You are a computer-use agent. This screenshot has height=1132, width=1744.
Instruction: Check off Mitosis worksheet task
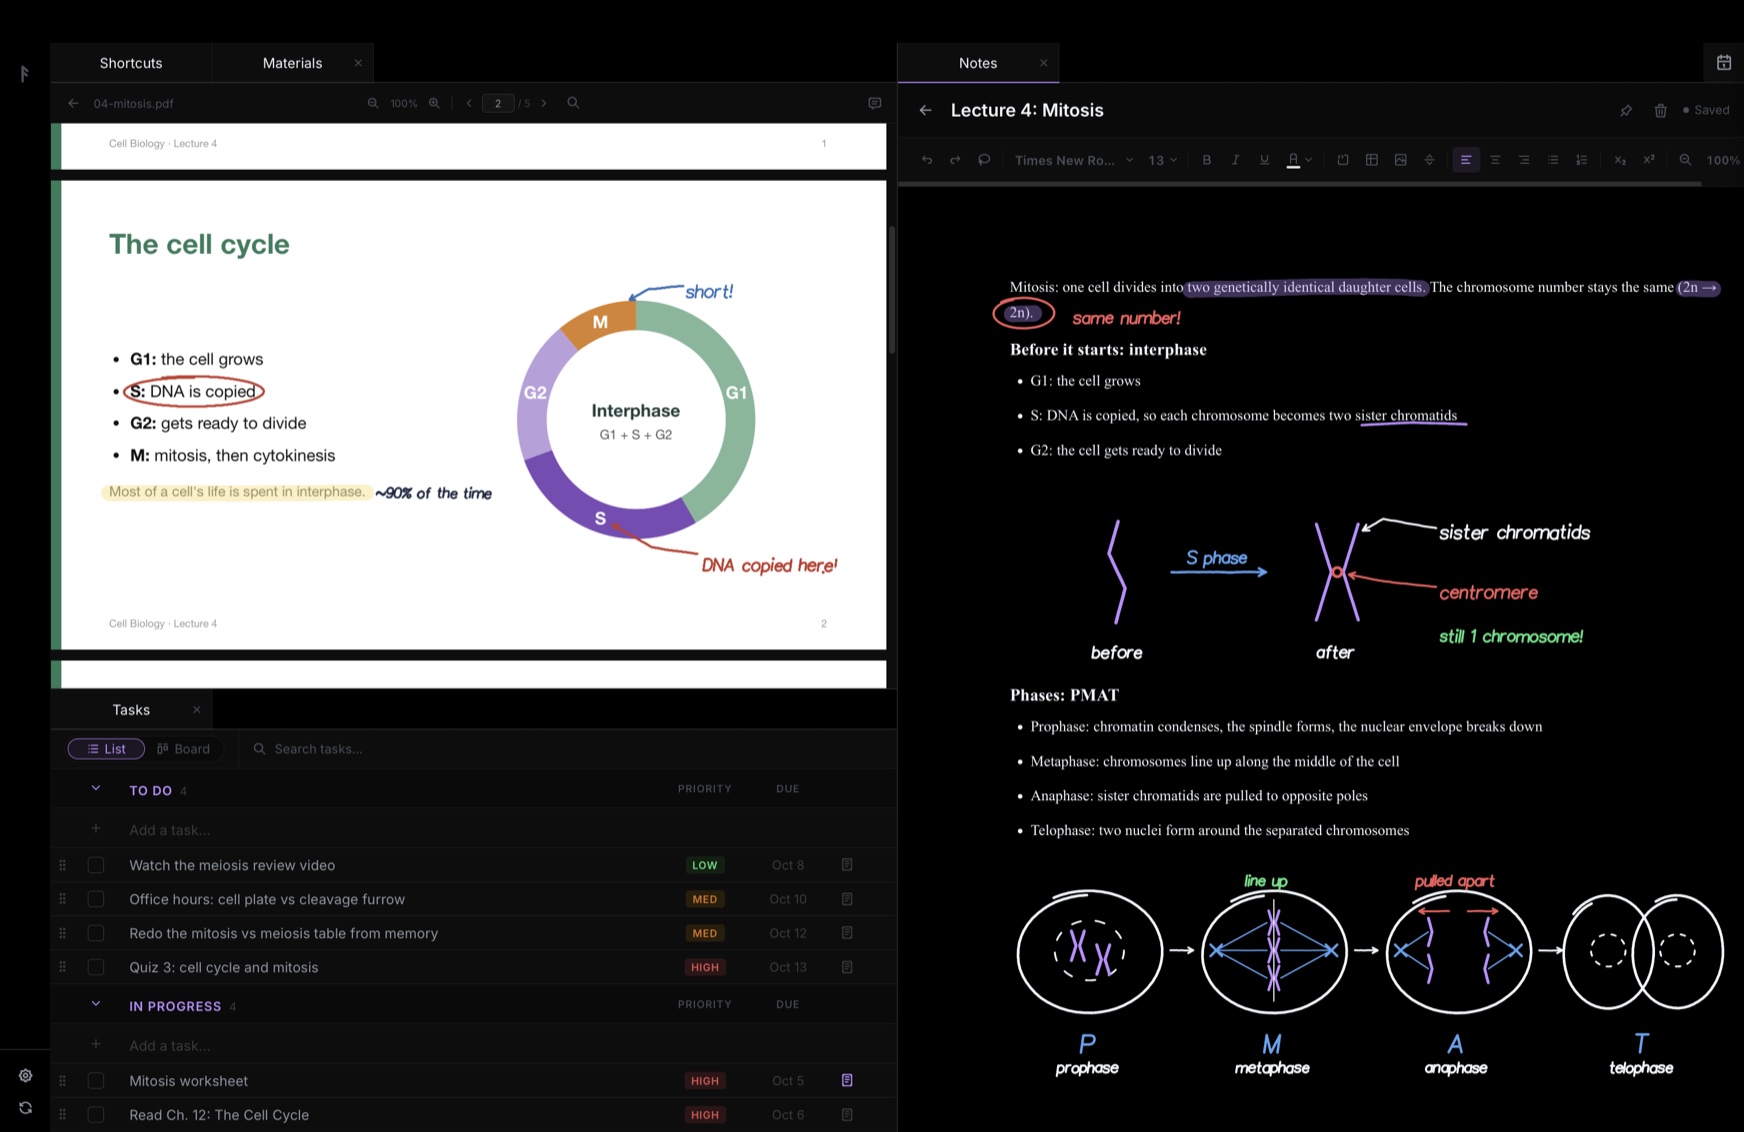coord(96,1081)
